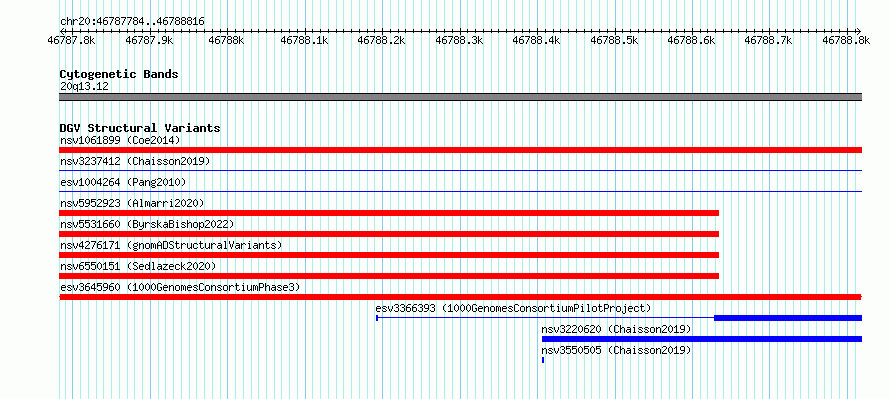
Task: Click the nsv4276171 (gnomADStructuralVariants) label
Action: tap(171, 245)
